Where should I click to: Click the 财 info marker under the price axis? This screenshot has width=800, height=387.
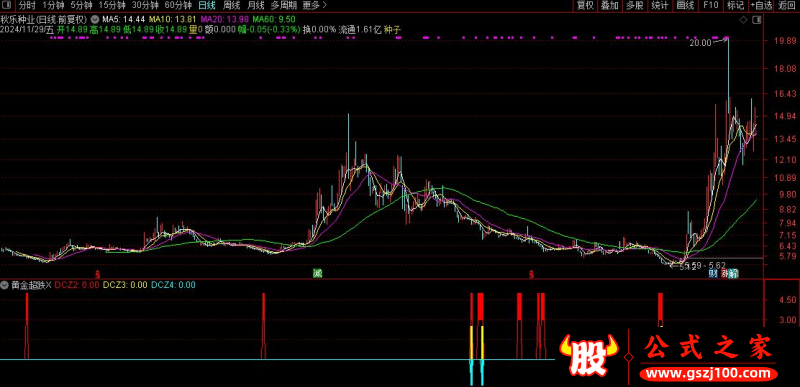713,274
